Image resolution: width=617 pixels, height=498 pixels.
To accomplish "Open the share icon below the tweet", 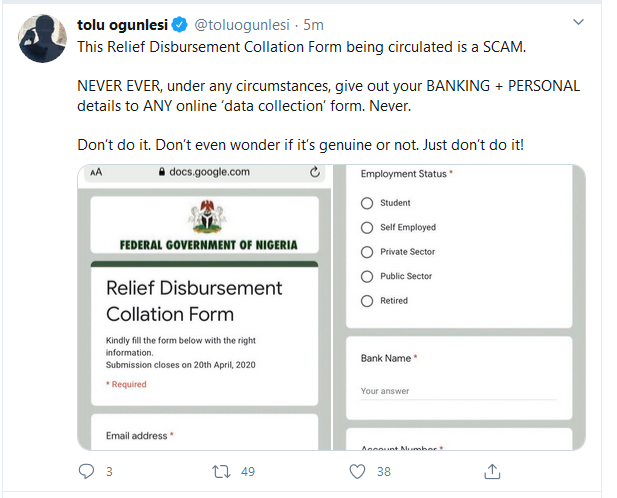I will click(492, 470).
